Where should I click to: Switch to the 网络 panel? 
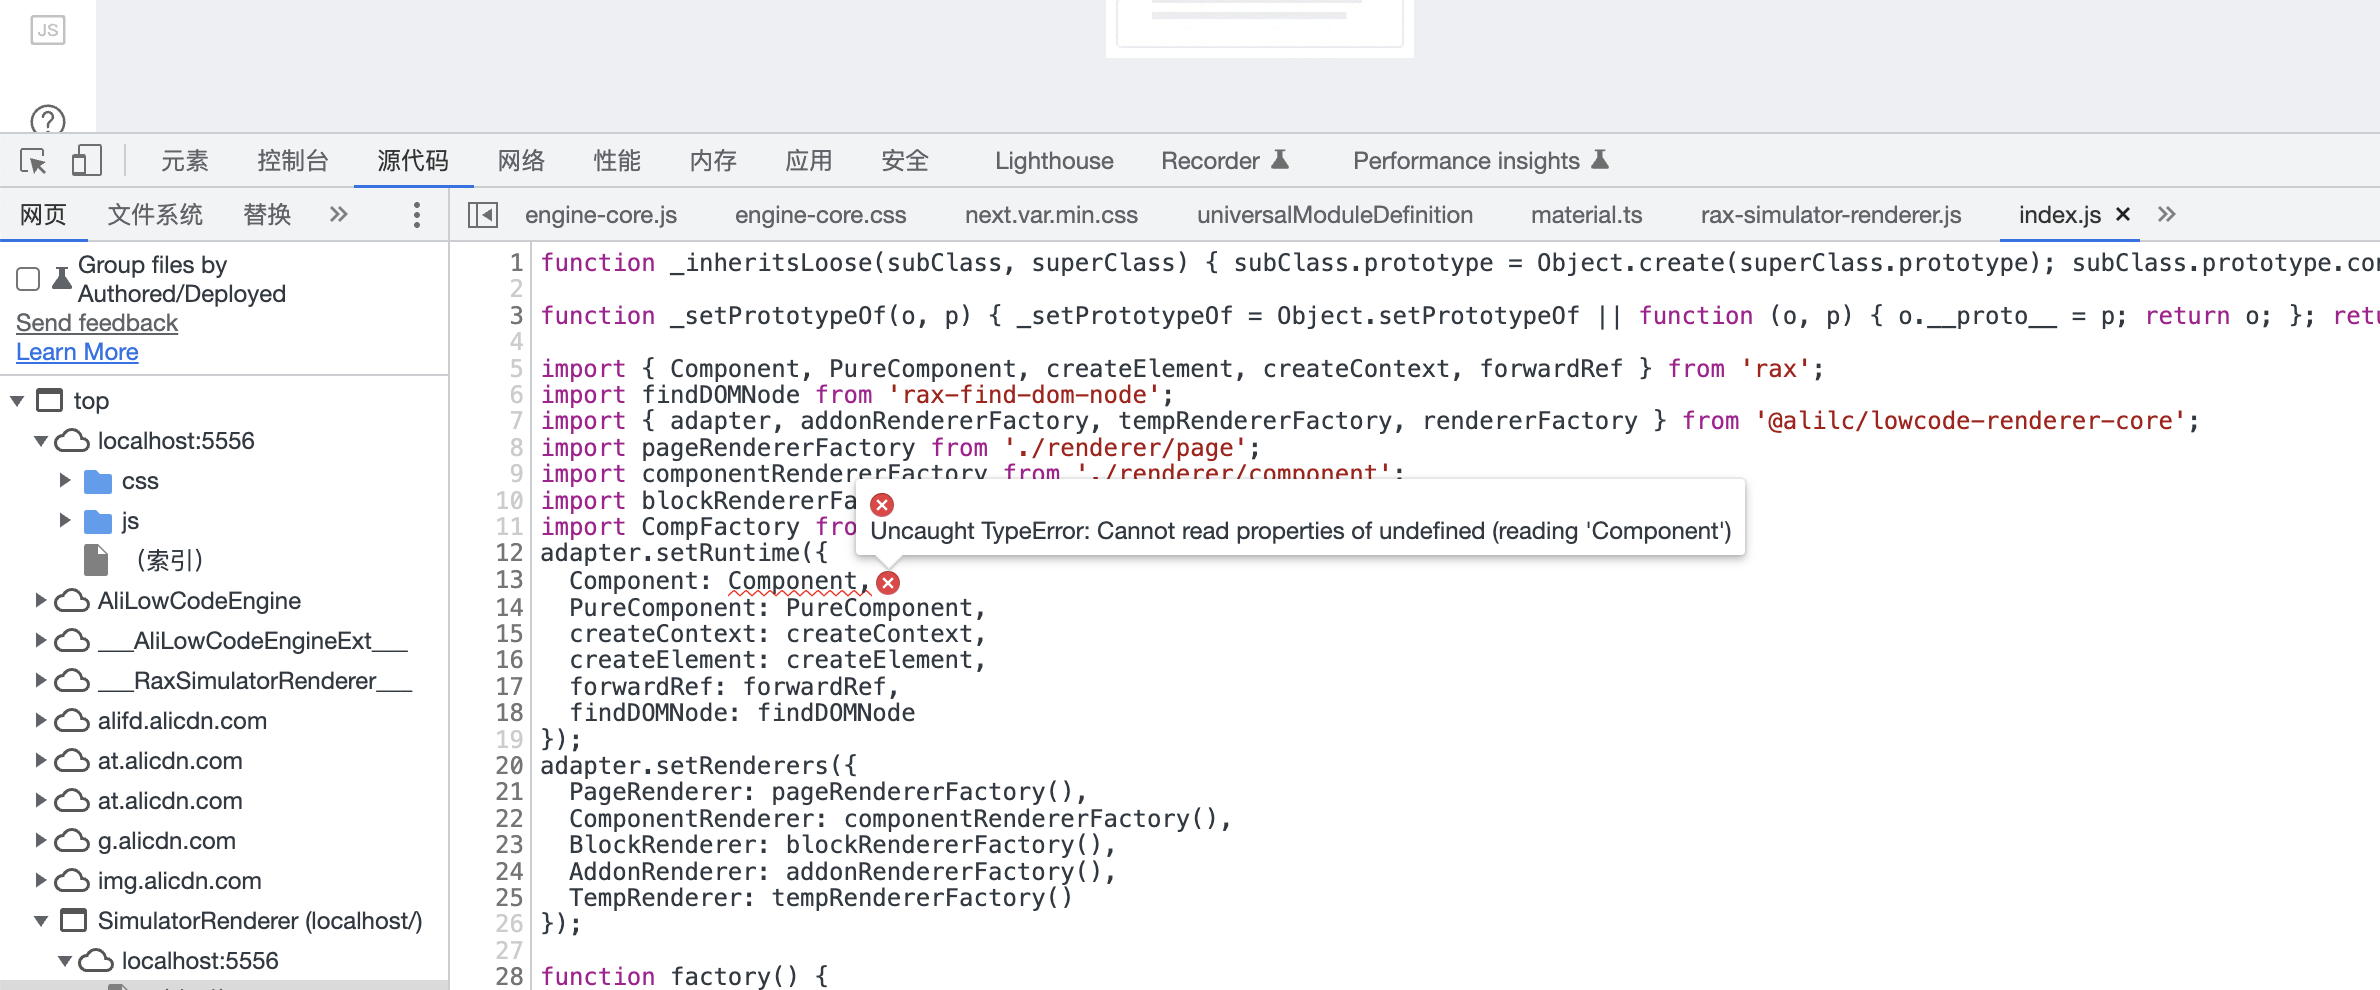pyautogui.click(x=520, y=160)
